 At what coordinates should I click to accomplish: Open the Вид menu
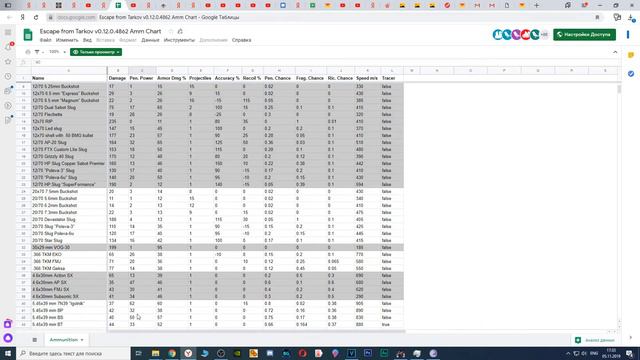coord(87,40)
